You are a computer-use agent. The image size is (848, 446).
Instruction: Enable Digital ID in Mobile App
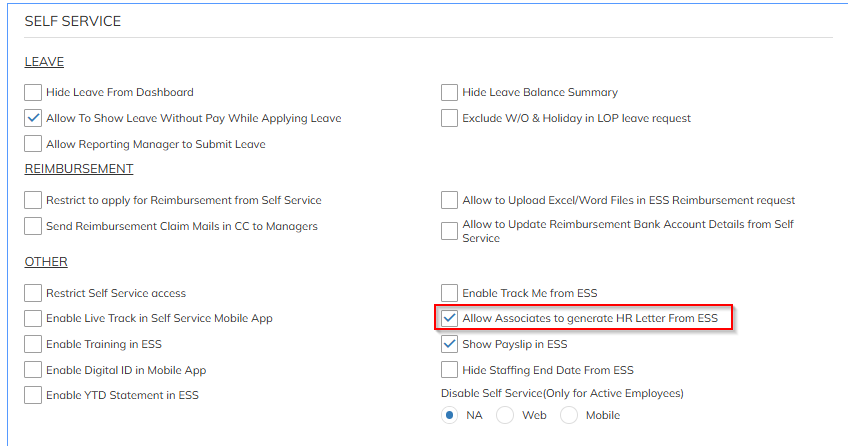[33, 370]
